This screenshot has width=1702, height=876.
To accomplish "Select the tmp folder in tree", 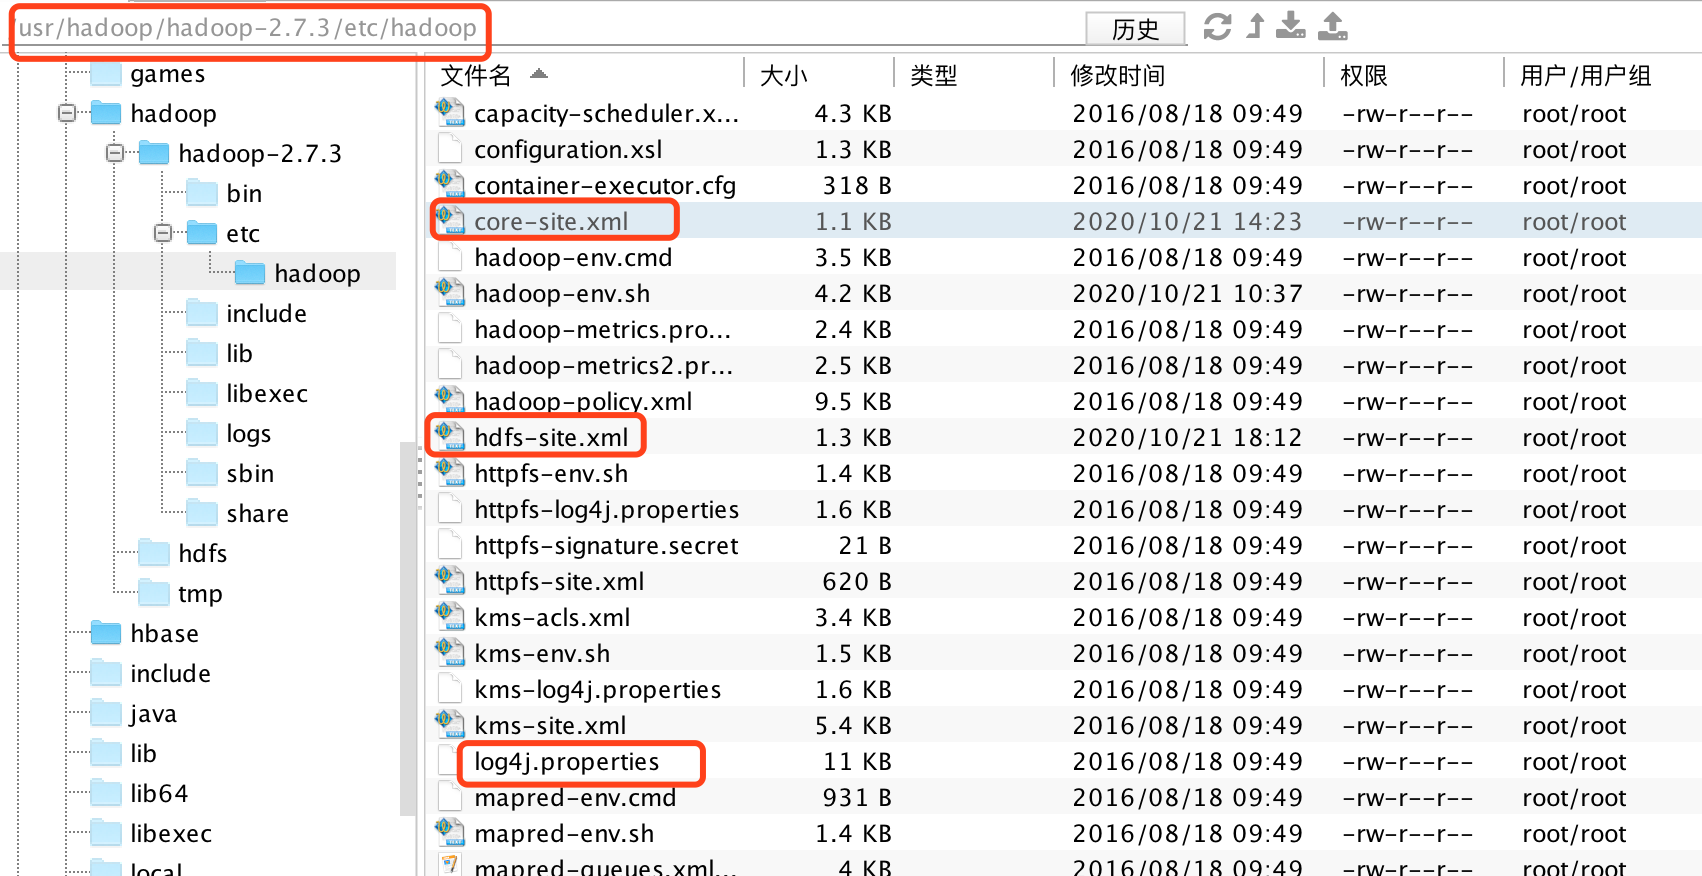I will (200, 594).
